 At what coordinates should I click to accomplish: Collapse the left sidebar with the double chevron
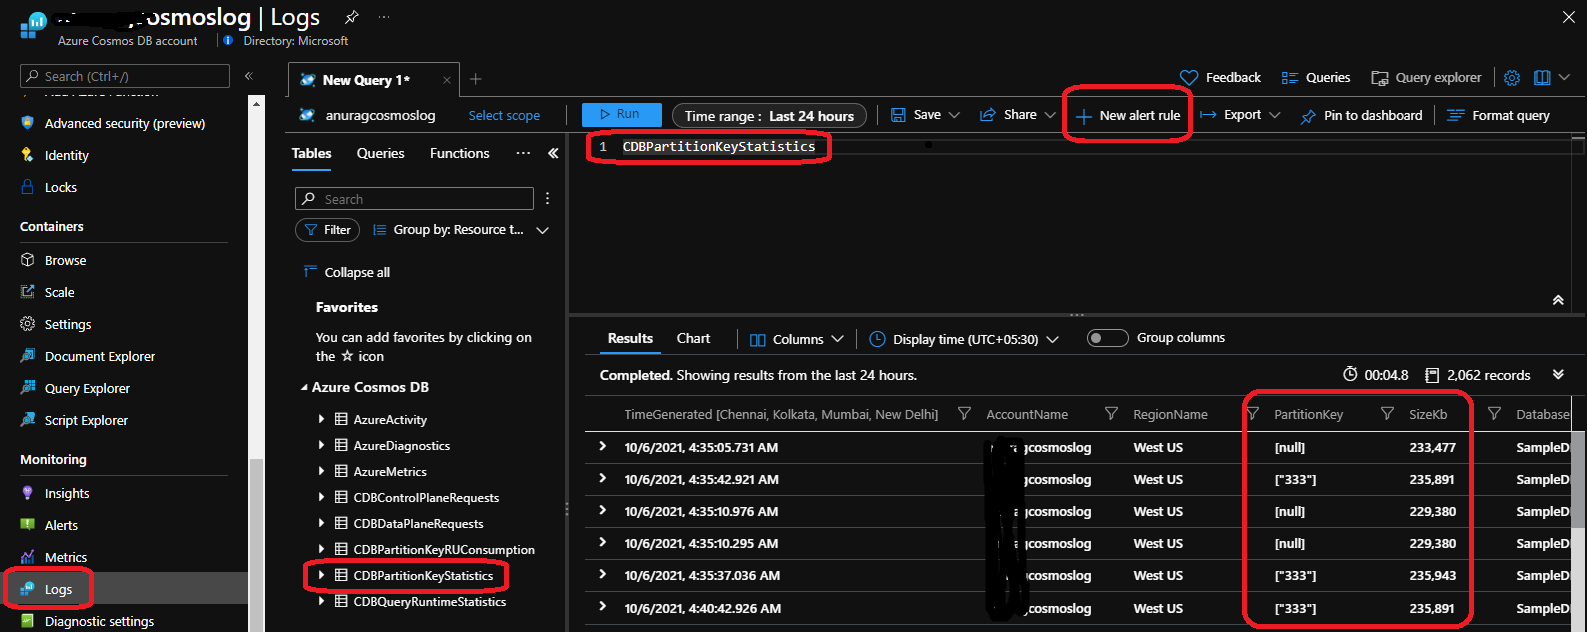[249, 76]
